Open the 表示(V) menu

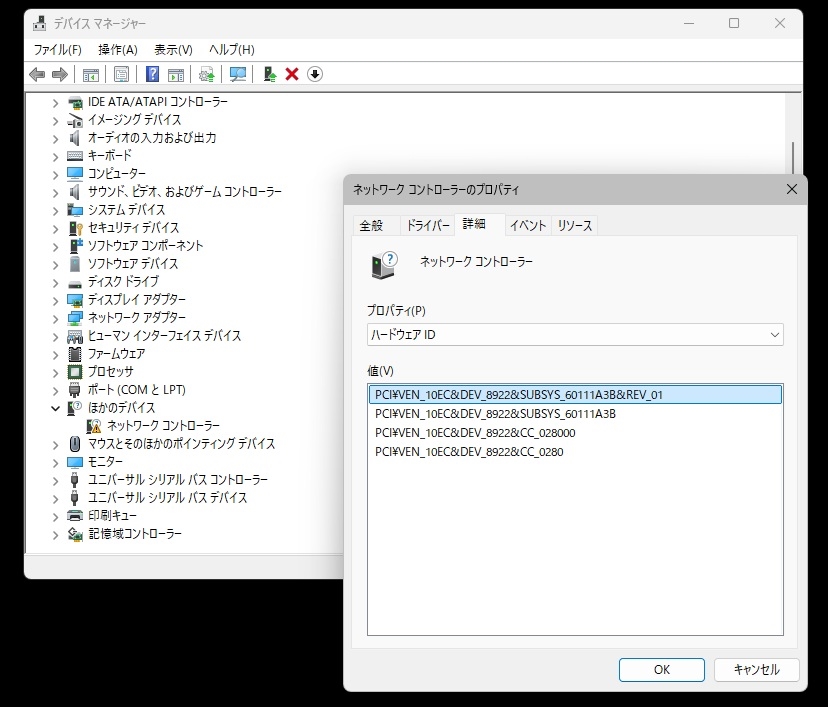[x=173, y=50]
